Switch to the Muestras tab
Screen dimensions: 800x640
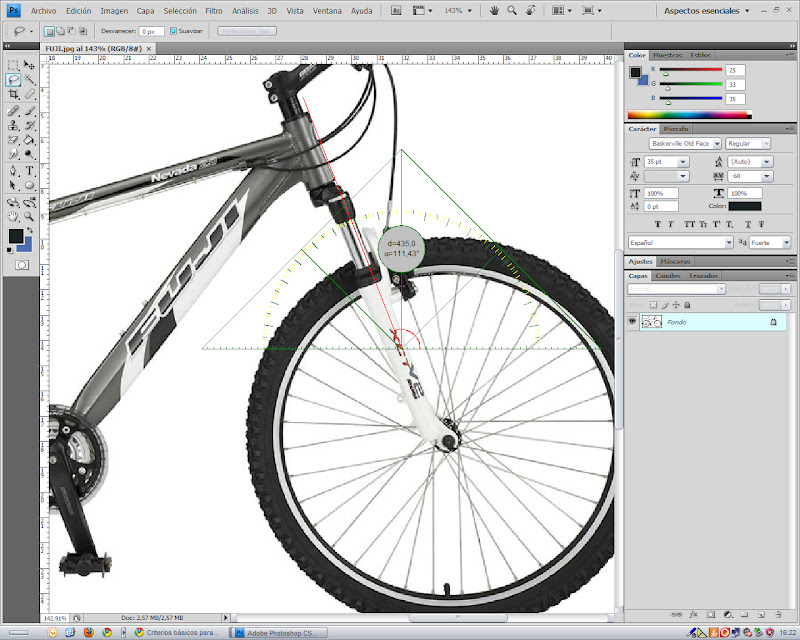pyautogui.click(x=667, y=55)
